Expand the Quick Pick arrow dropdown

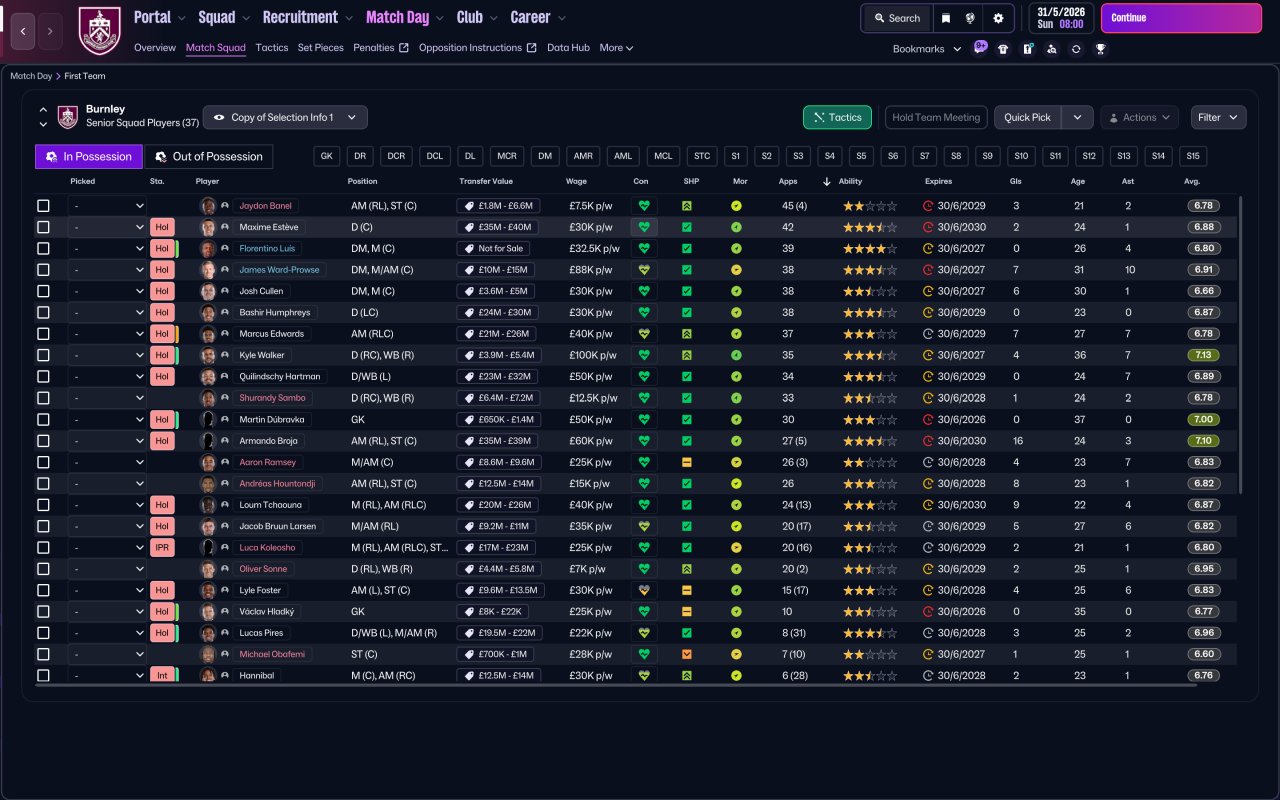pos(1077,117)
